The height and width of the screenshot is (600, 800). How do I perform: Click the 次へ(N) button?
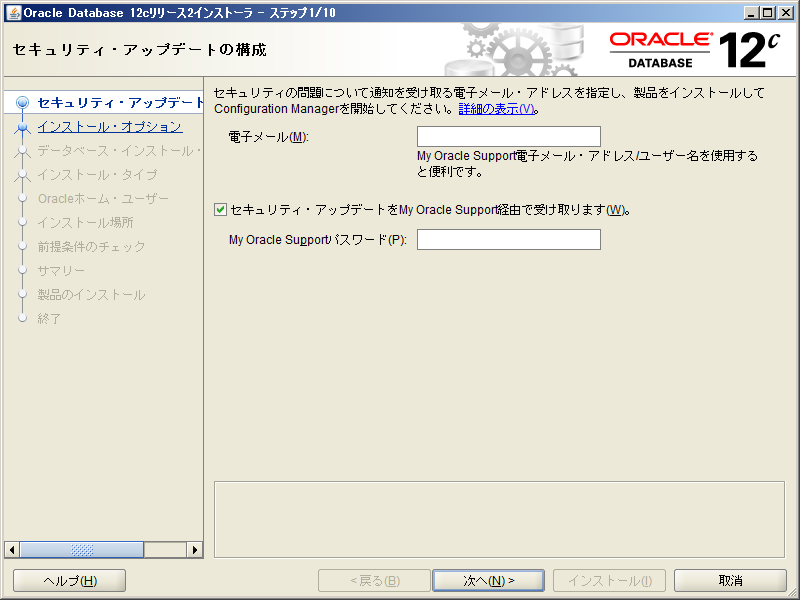488,580
